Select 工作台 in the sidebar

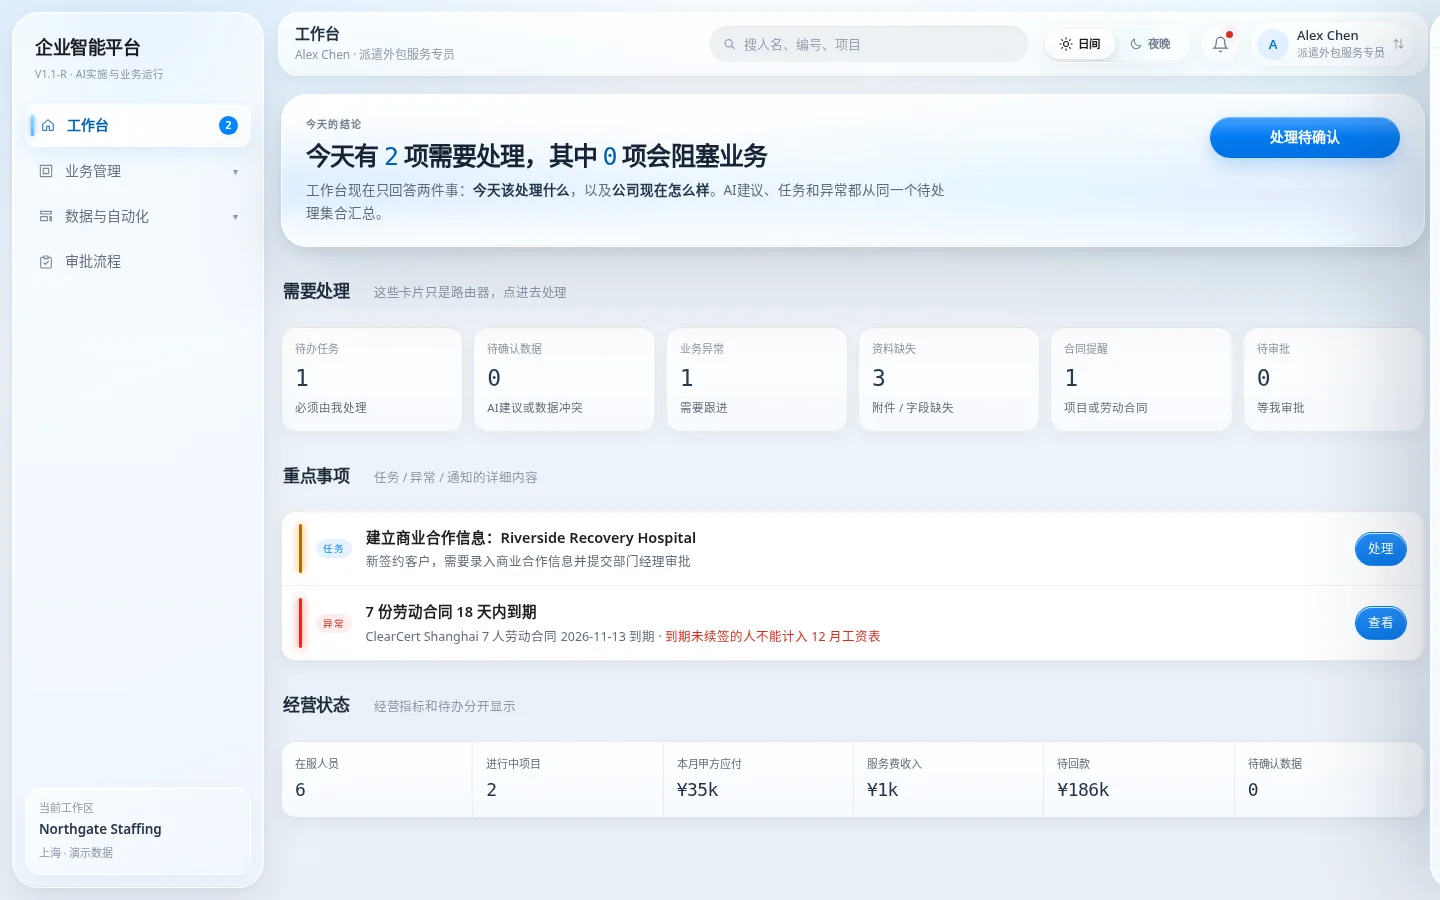point(138,126)
